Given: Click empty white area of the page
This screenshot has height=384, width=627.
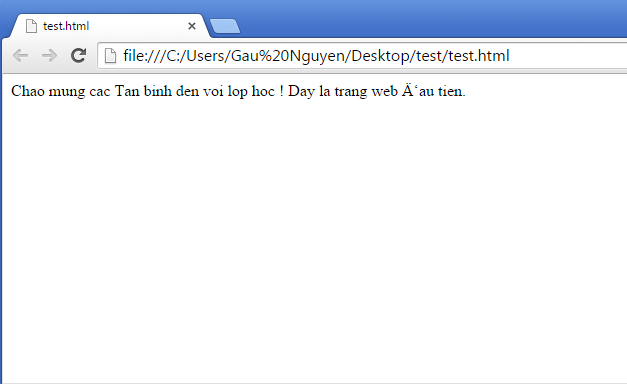Looking at the screenshot, I should click(314, 240).
